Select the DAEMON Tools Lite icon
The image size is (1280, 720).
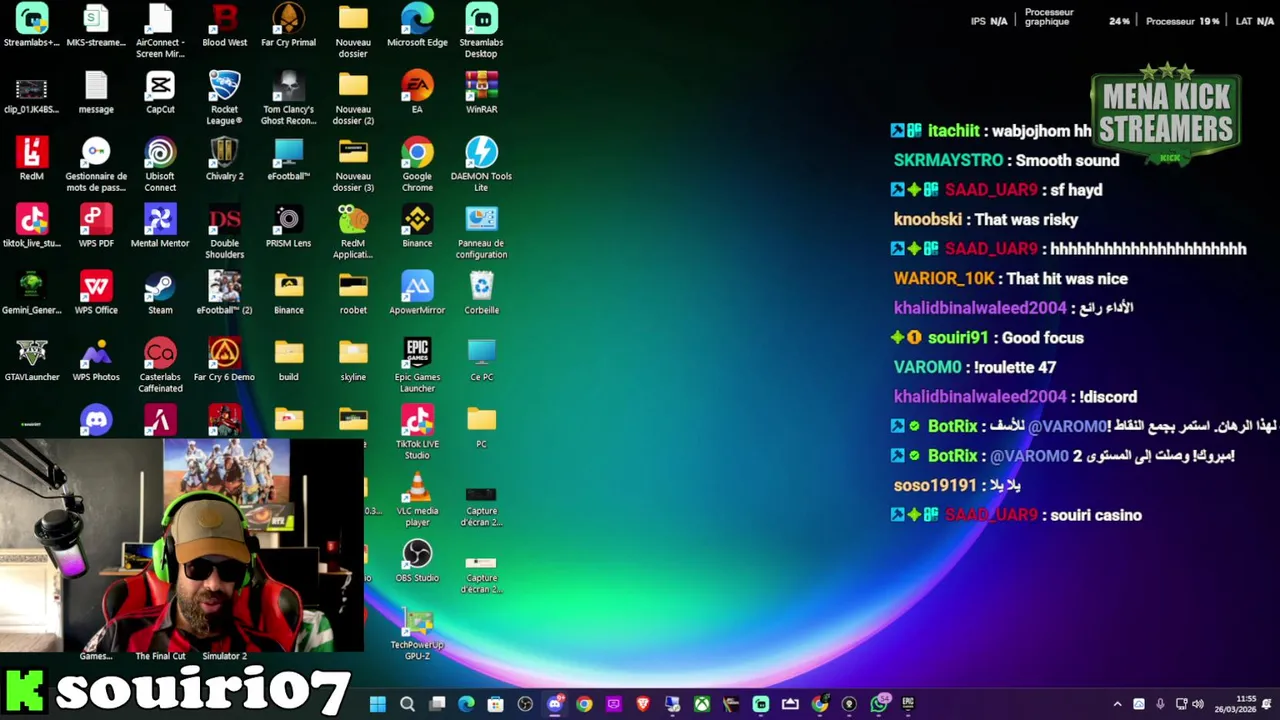[481, 165]
